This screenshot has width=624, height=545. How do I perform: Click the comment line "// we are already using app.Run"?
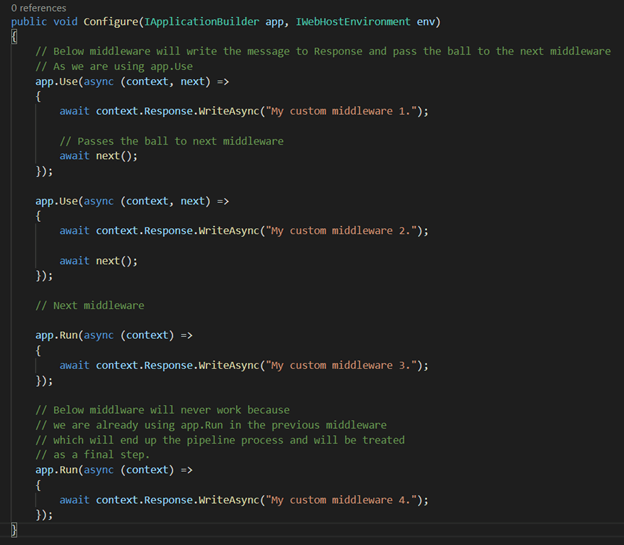(211, 425)
